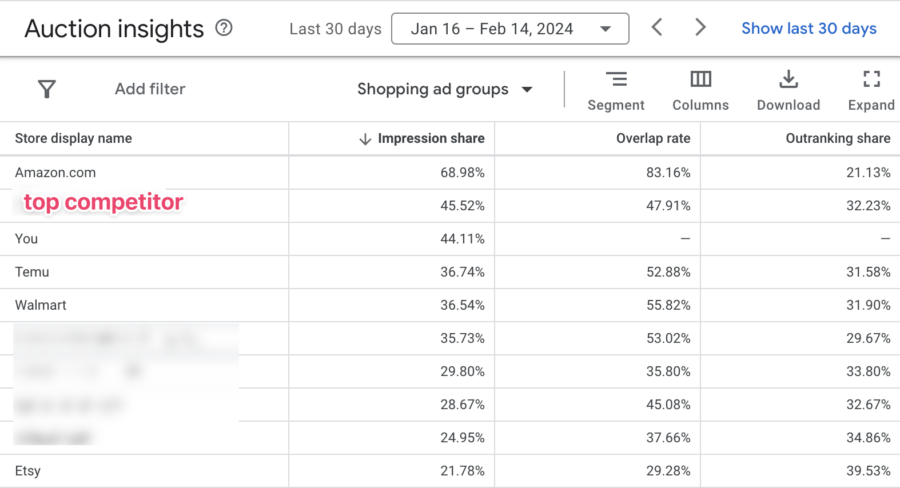Click the Impression share sort arrow
900x488 pixels.
pyautogui.click(x=365, y=139)
